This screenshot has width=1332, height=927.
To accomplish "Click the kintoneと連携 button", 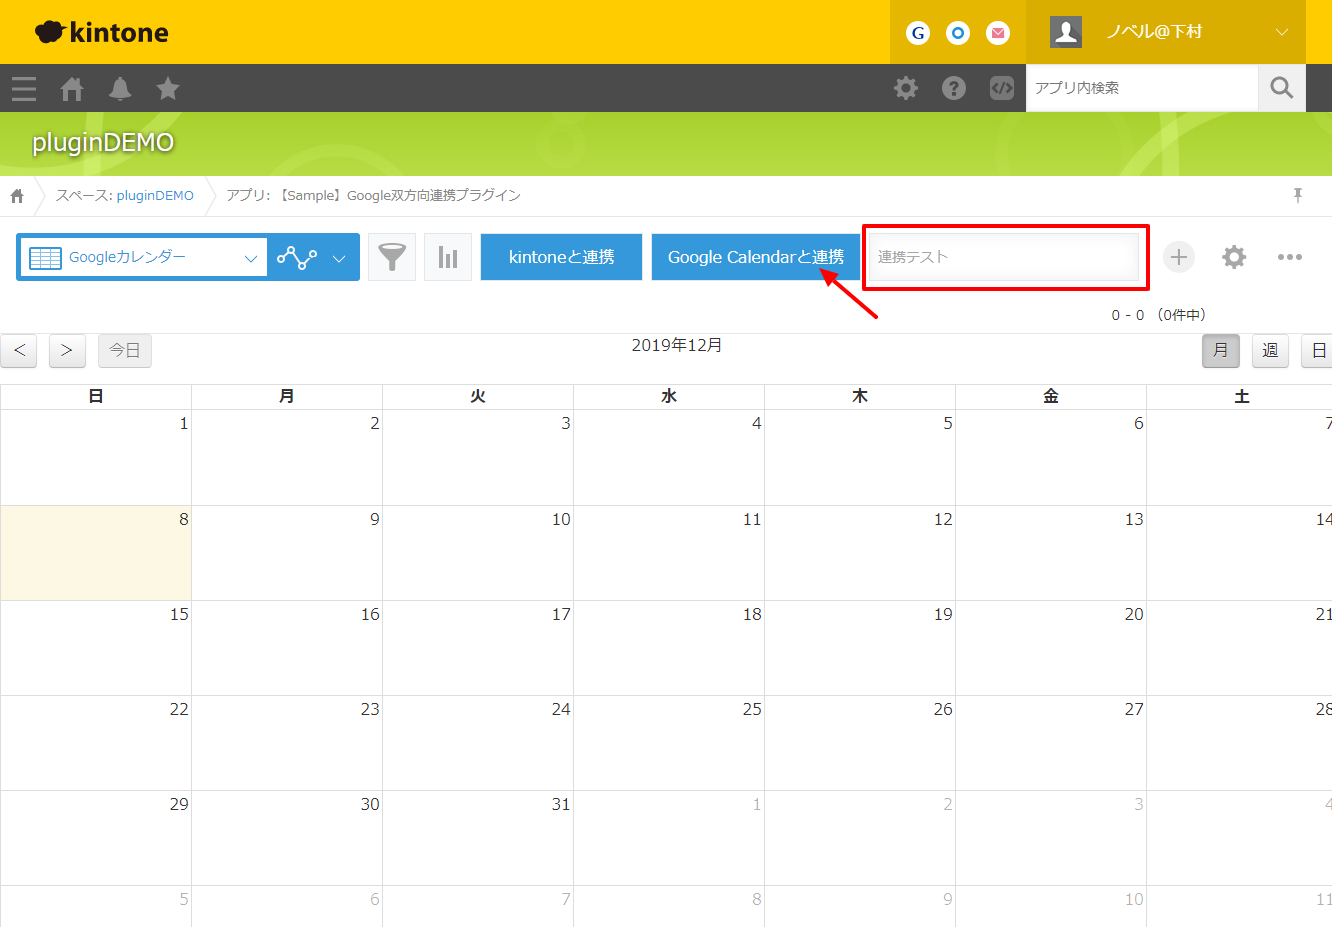I will tap(561, 257).
